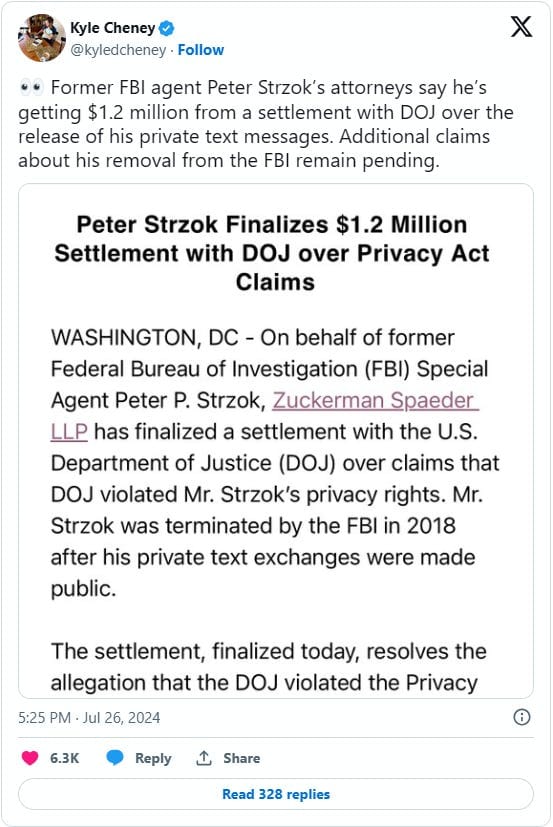
Task: Click the 6.3K likes count
Action: (64, 758)
